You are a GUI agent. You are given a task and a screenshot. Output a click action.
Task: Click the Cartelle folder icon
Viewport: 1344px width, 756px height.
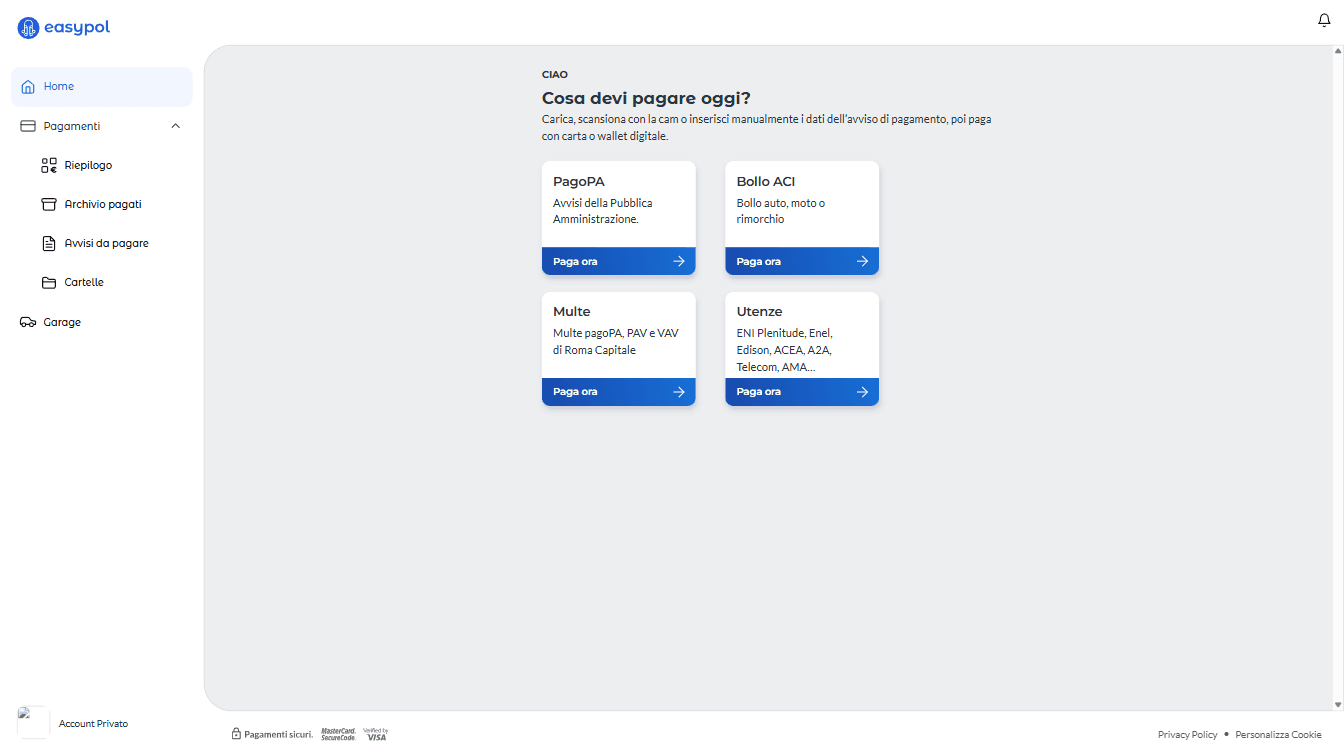pos(49,283)
